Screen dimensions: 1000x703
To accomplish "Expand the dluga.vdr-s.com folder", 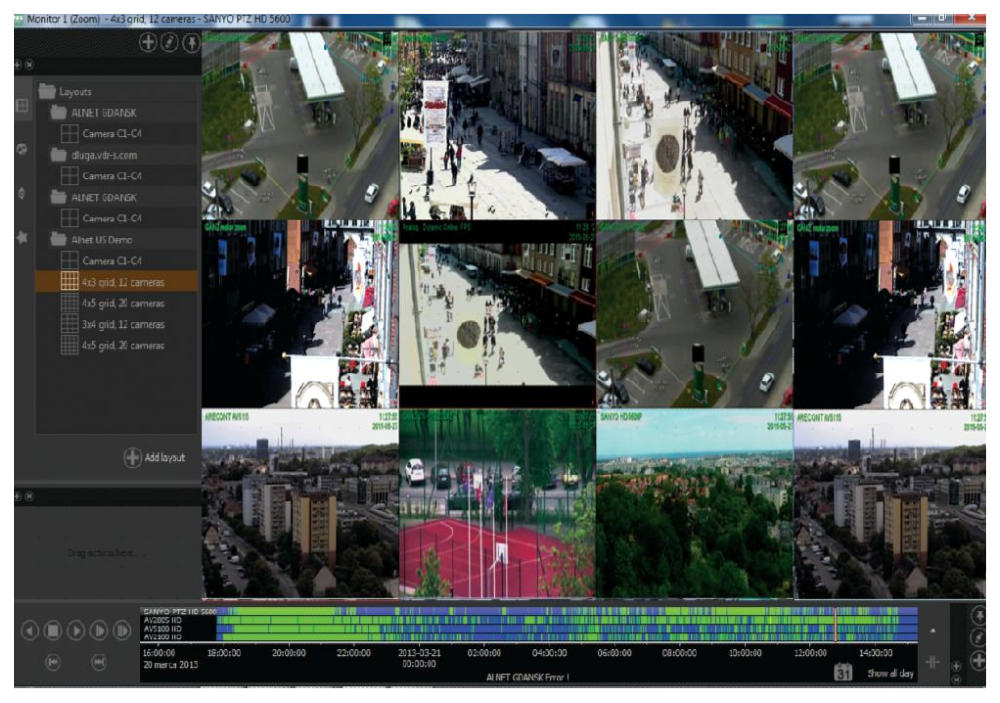I will click(x=58, y=155).
